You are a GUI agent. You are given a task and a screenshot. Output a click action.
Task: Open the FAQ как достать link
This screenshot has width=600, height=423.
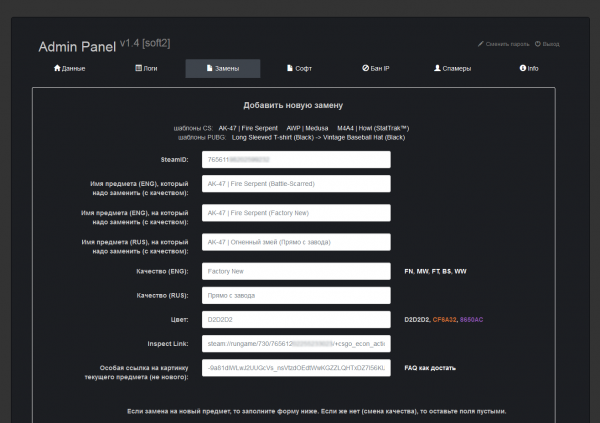coord(430,368)
